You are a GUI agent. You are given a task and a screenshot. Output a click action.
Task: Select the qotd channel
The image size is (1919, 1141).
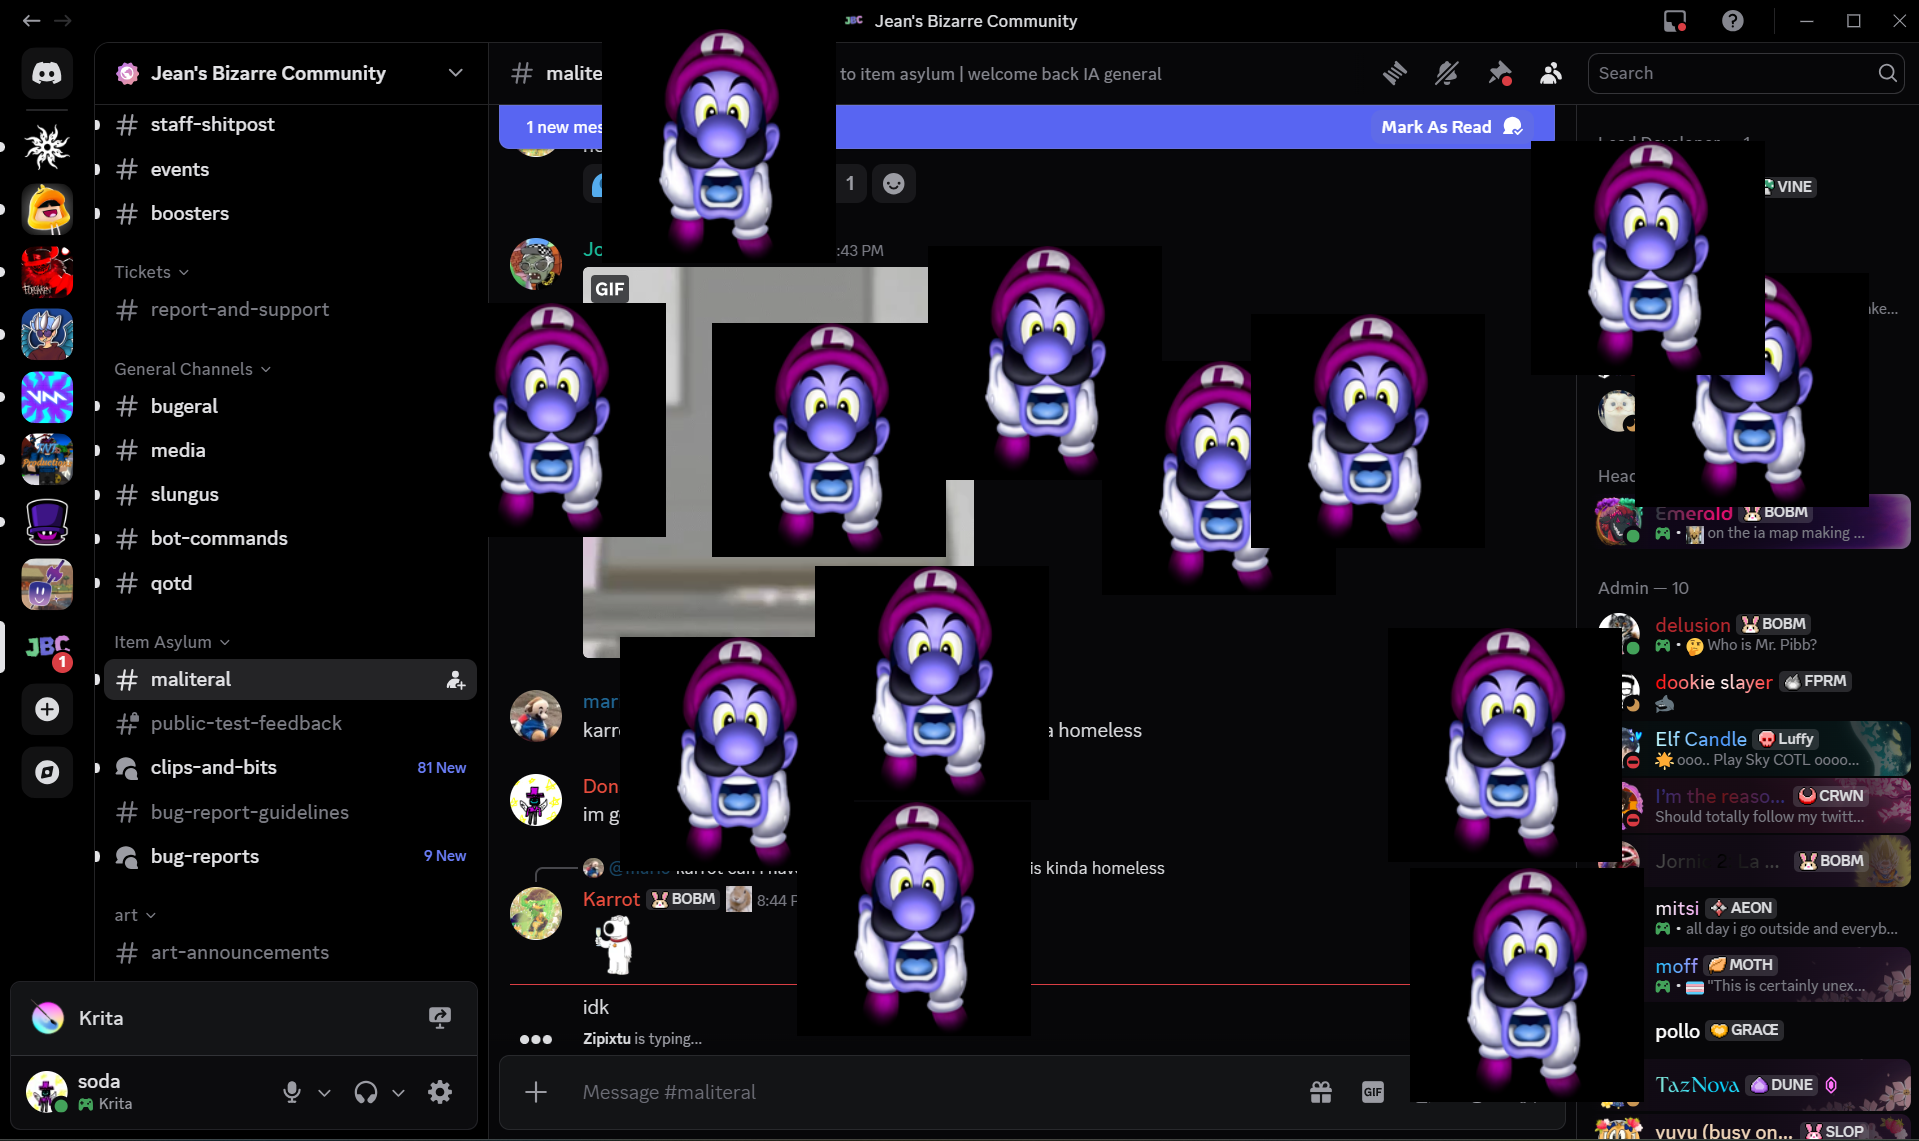click(291, 583)
